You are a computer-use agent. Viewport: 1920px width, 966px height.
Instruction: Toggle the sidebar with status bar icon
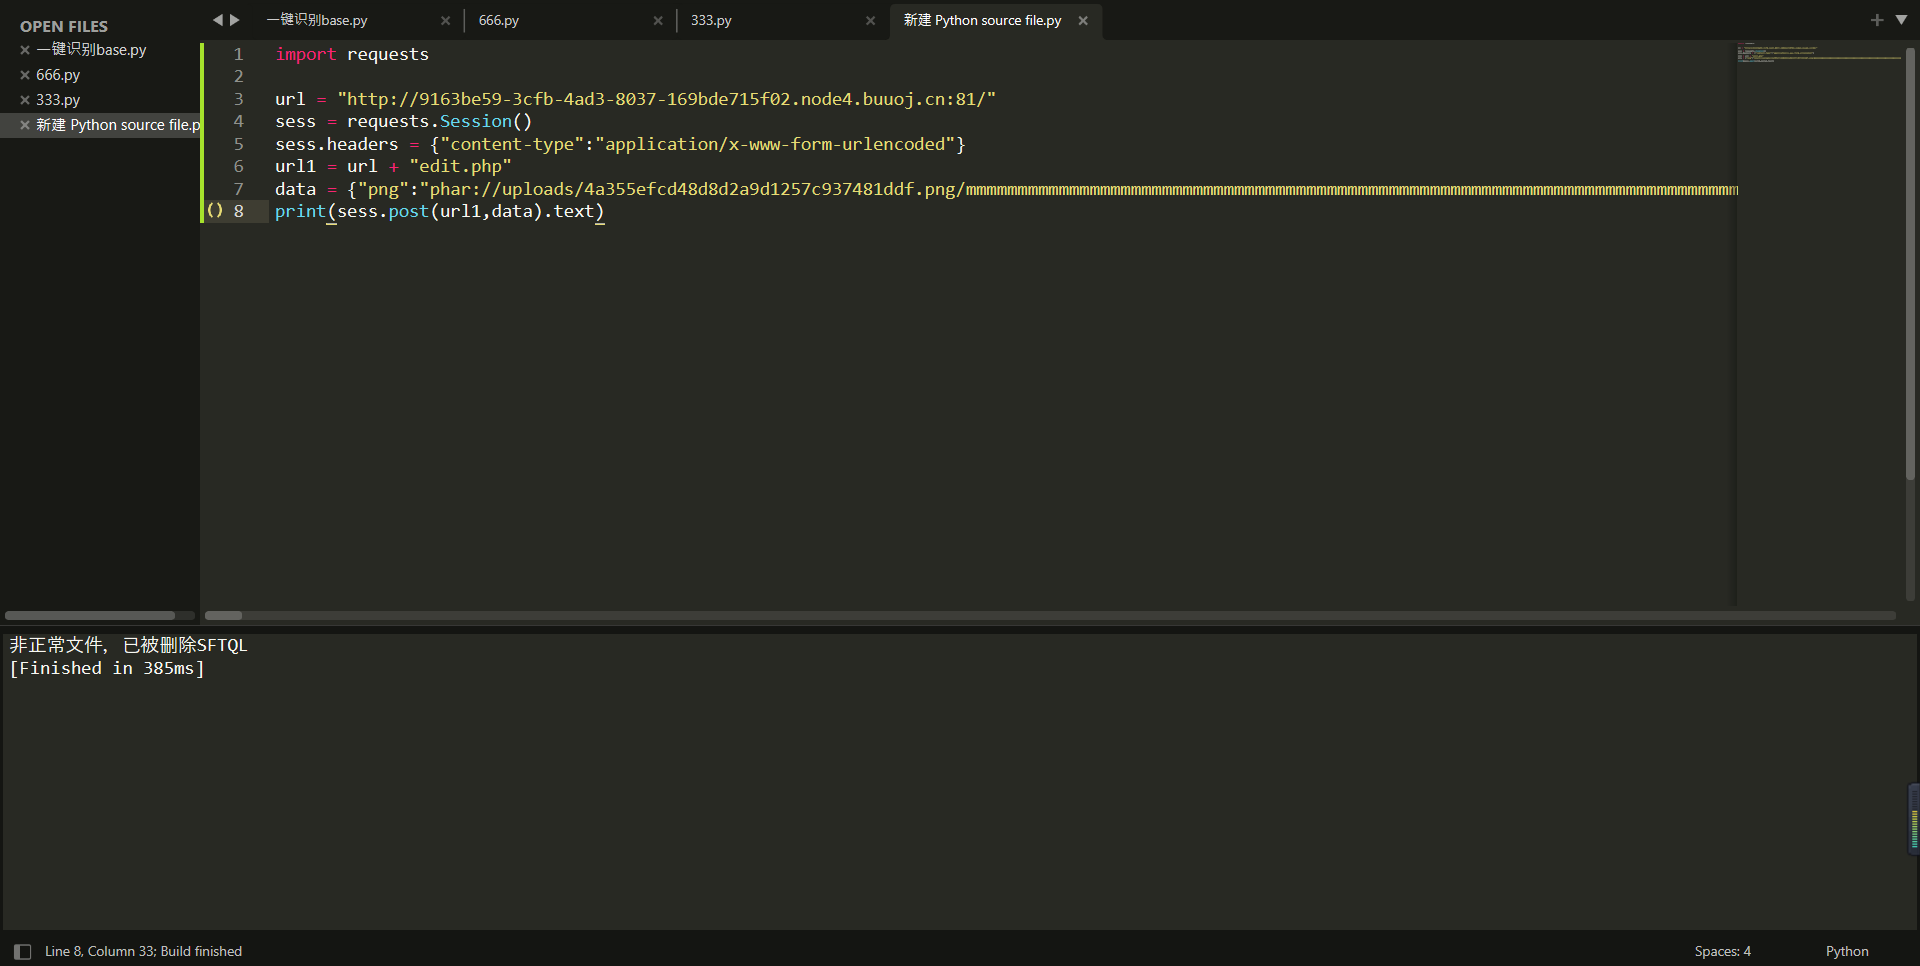coord(22,952)
